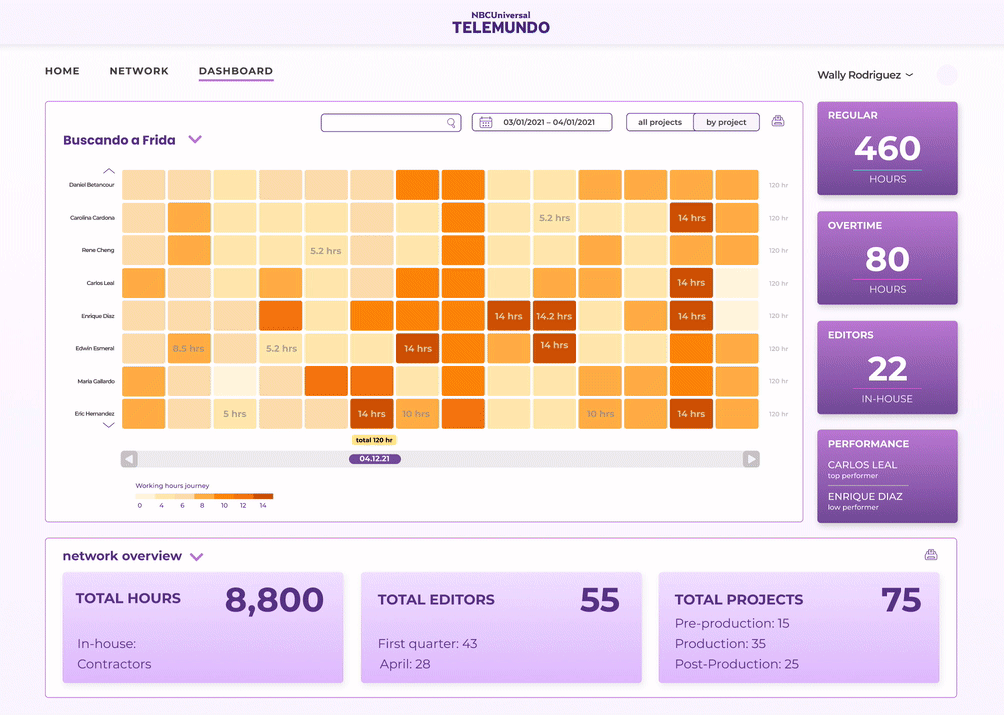Viewport: 1004px width, 715px height.
Task: Click the Pre-production: 15 text
Action: tap(732, 623)
